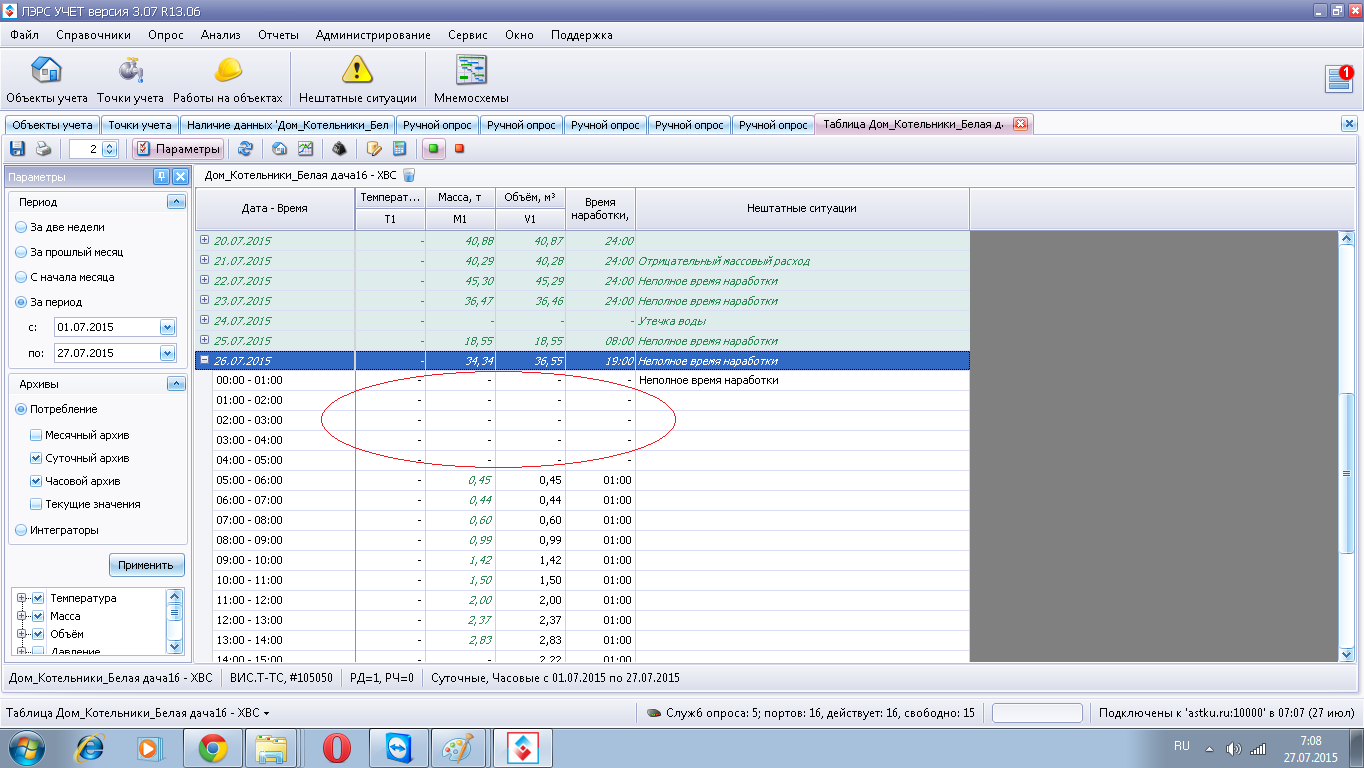Enable Текущие значения checkbox

[36, 504]
